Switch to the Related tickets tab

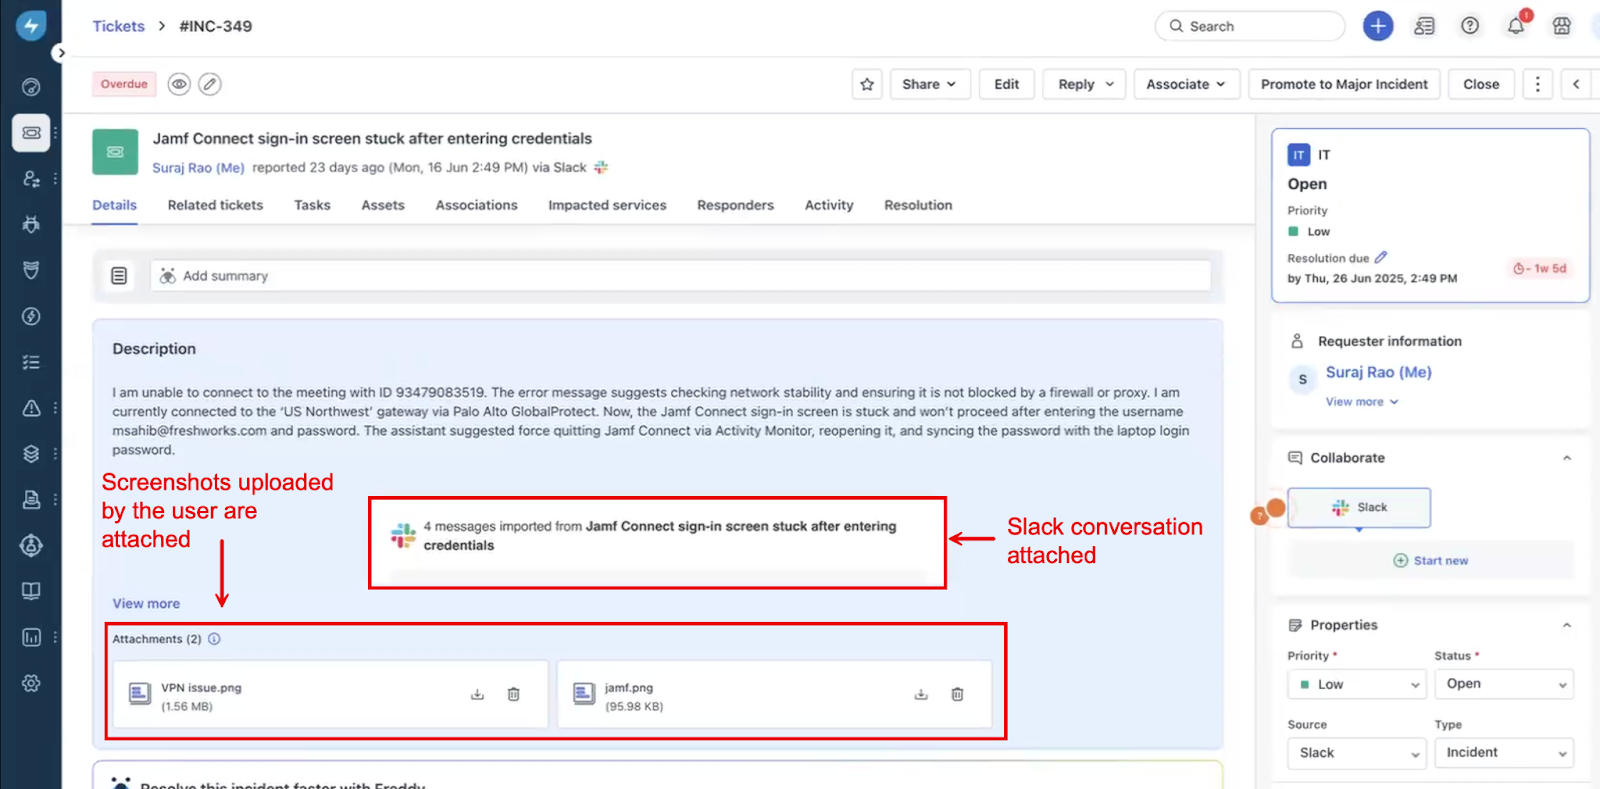tap(215, 205)
